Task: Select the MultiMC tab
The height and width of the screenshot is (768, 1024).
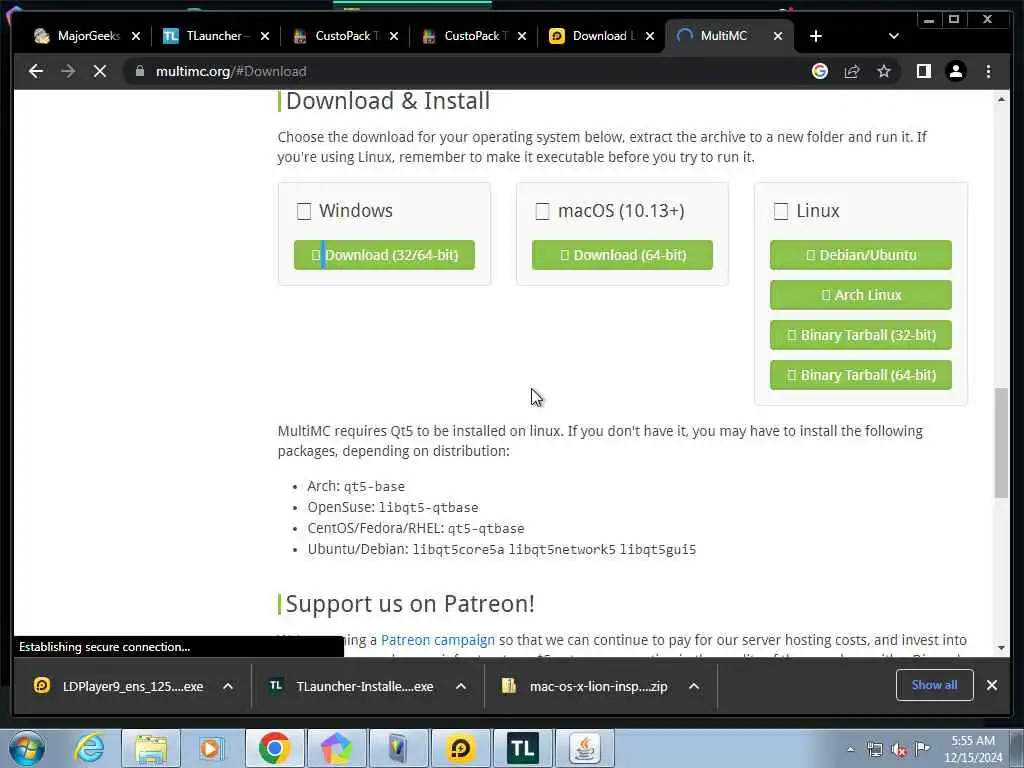Action: 723,36
